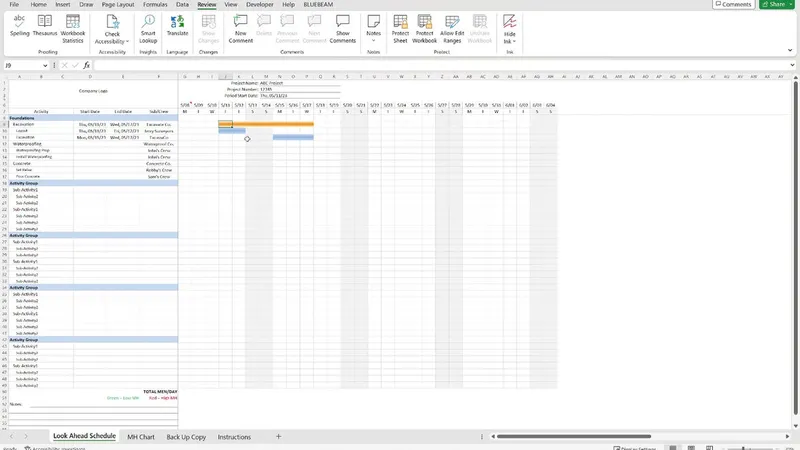Click the horizontal scrollbar thumb
Image resolution: width=800 pixels, height=450 pixels.
click(x=574, y=436)
